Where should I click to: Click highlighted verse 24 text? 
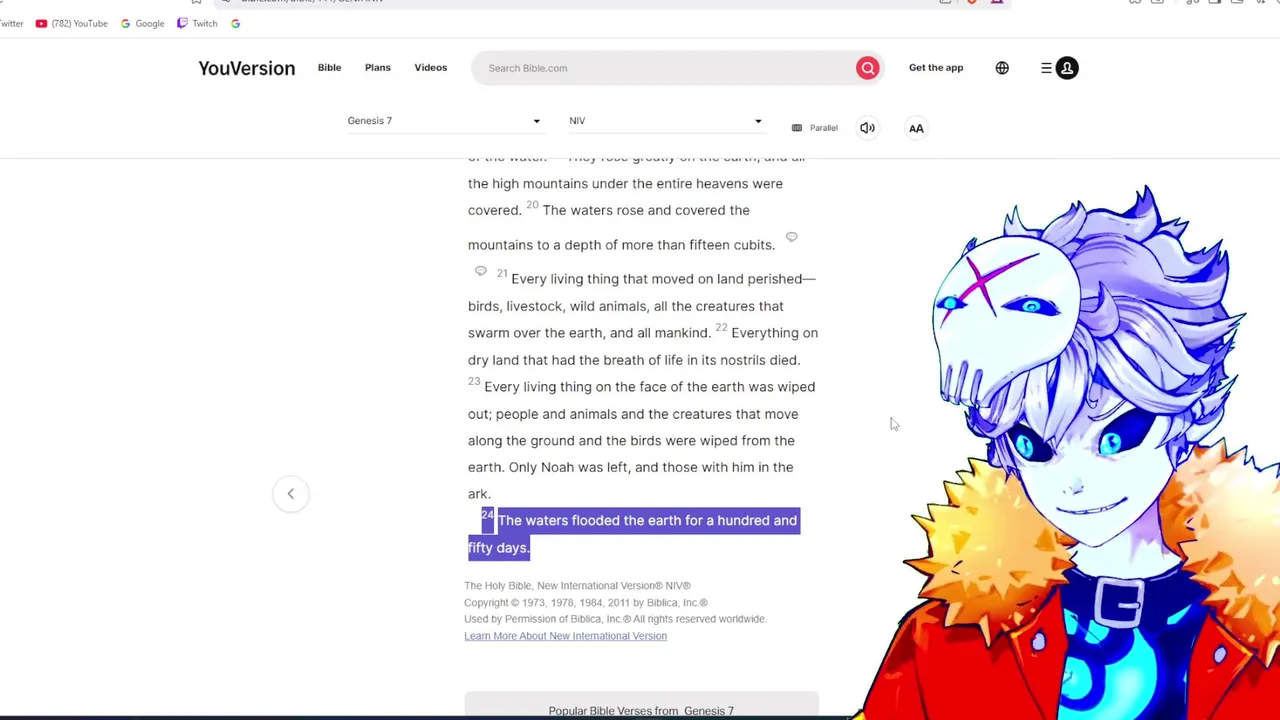pos(633,534)
